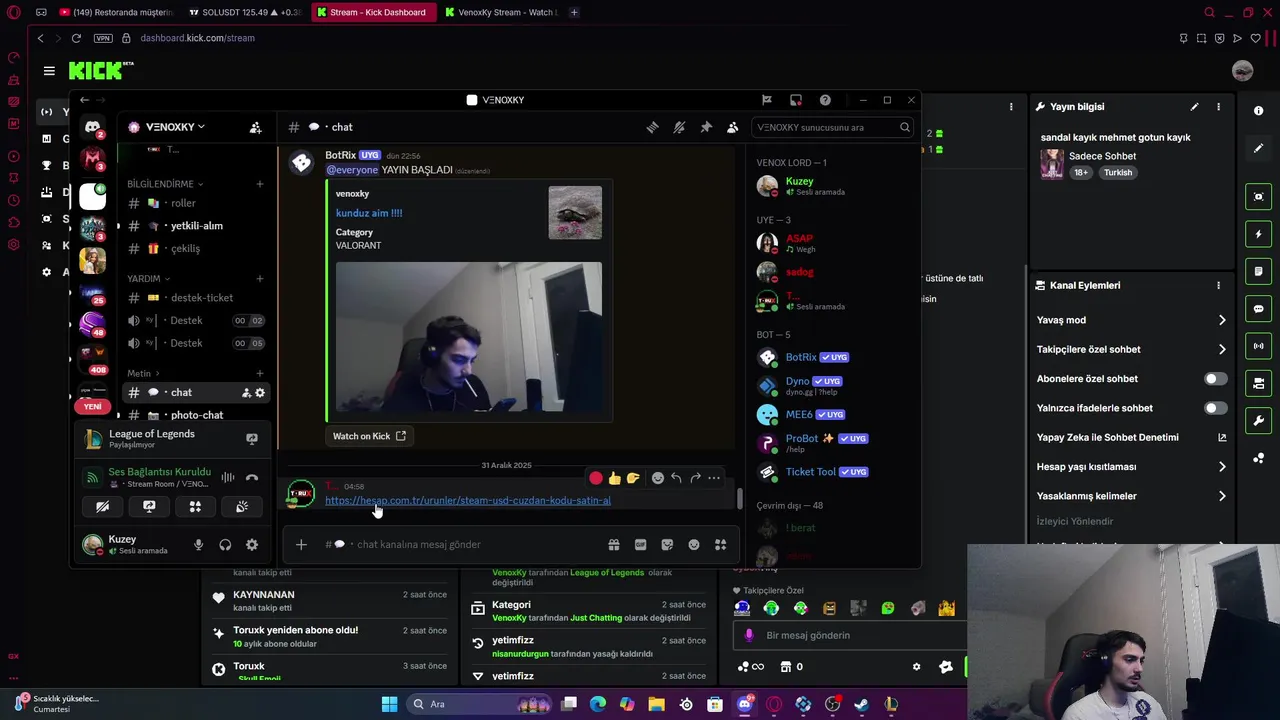This screenshot has width=1280, height=720.
Task: Open chat channel settings gear
Action: (260, 393)
